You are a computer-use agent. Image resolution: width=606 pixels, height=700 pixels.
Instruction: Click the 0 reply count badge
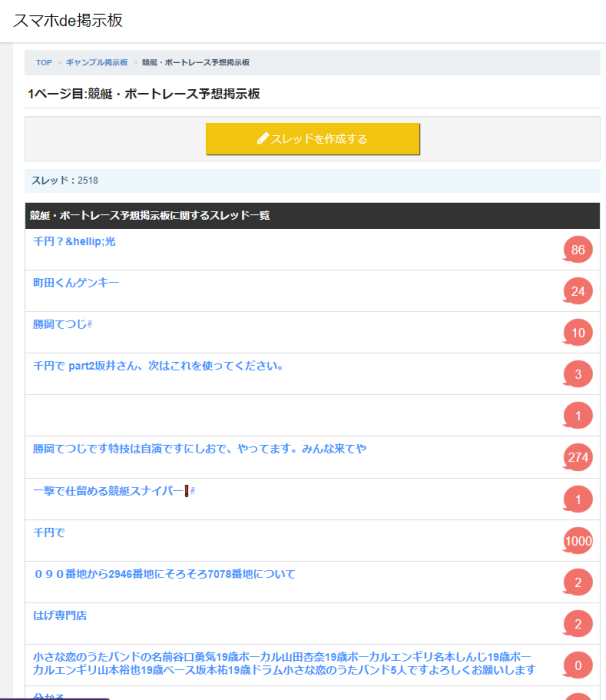pyautogui.click(x=578, y=665)
